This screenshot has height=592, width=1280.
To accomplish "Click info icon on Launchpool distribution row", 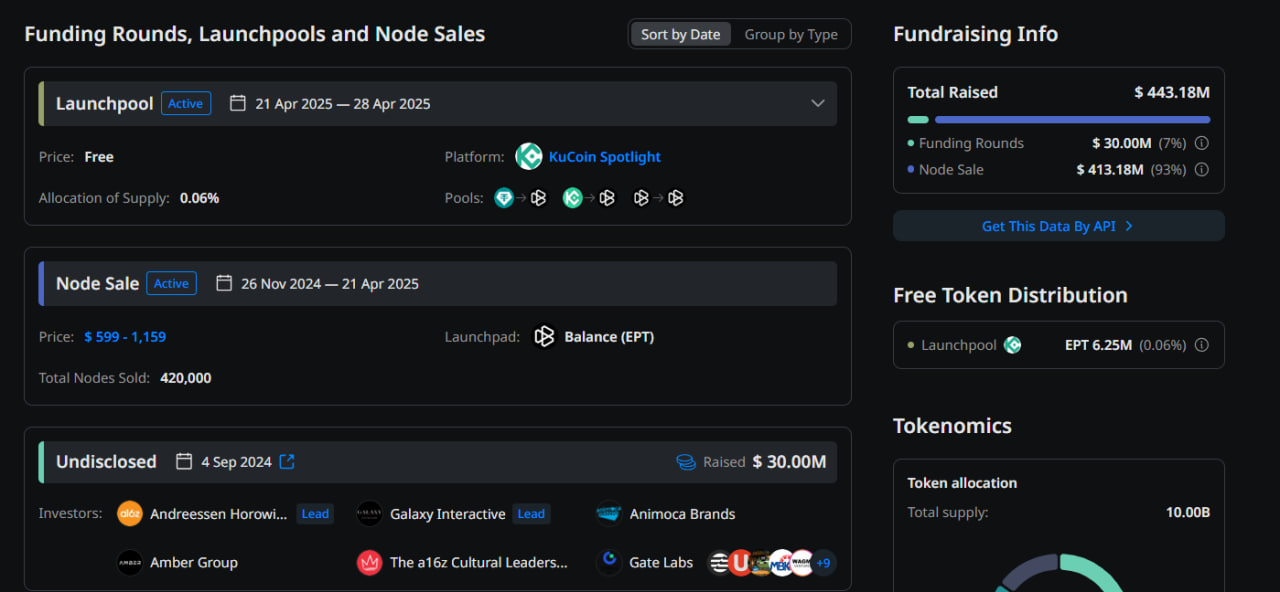I will pyautogui.click(x=1202, y=345).
